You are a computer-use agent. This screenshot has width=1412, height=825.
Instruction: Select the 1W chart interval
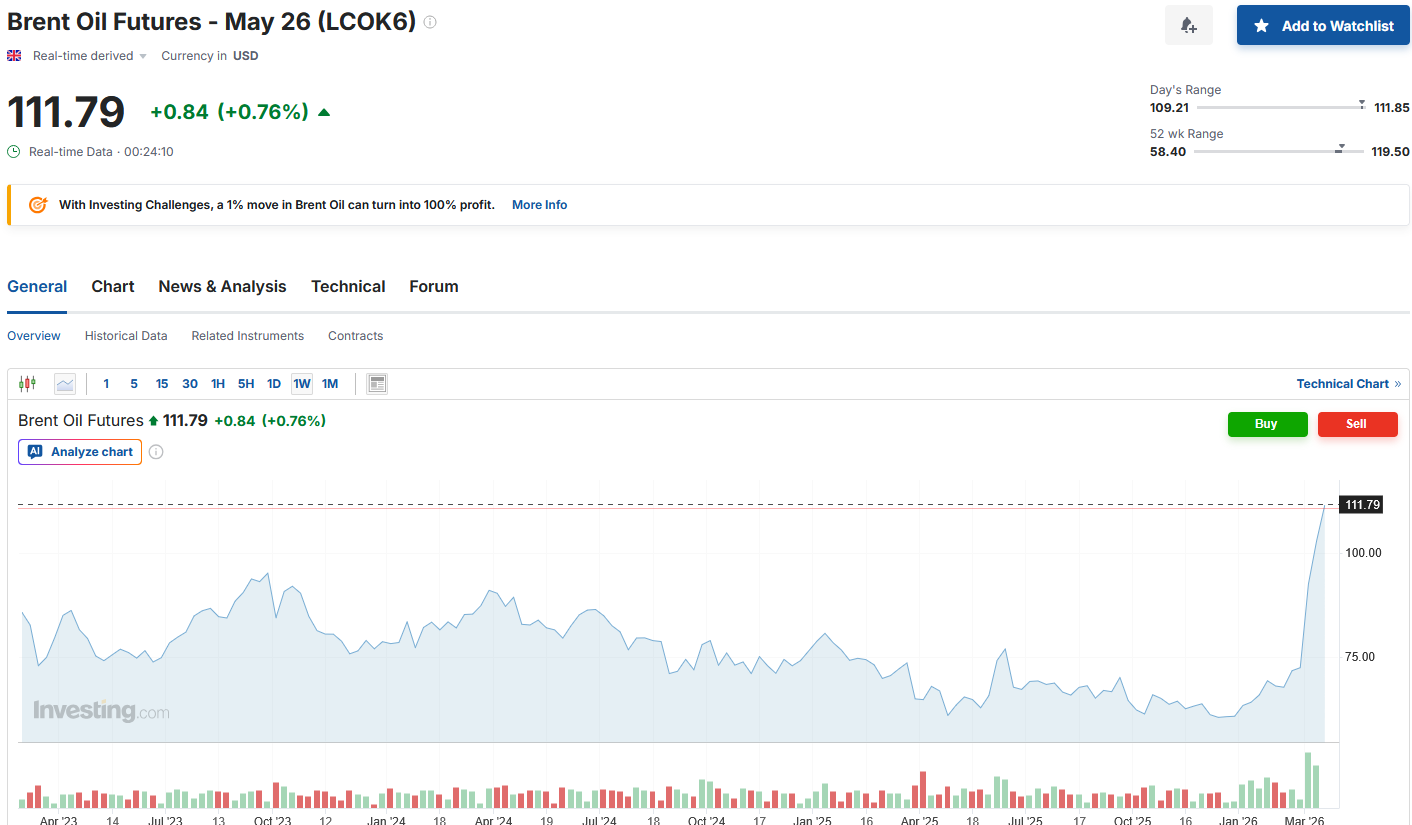302,384
